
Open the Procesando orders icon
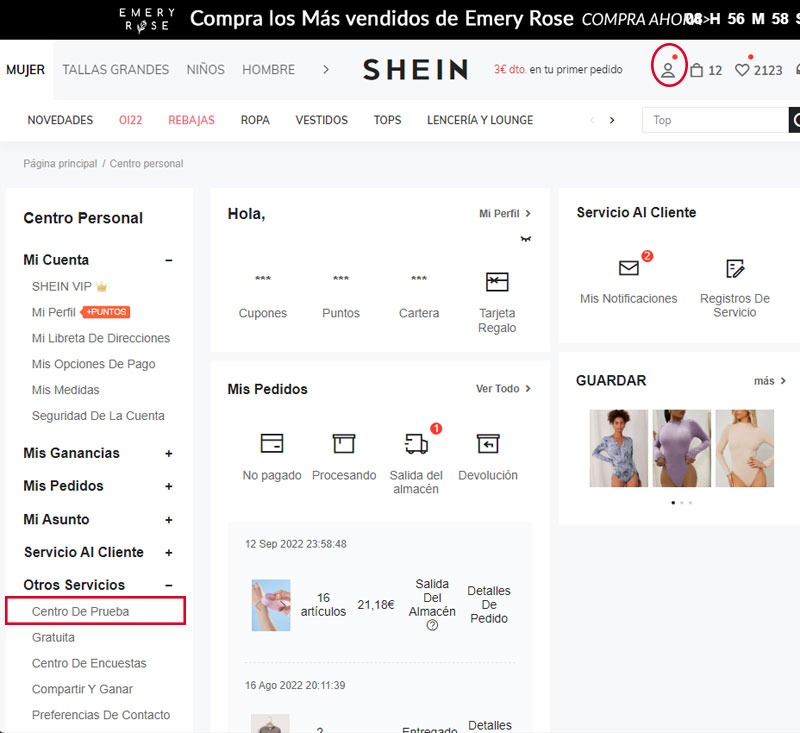344,443
